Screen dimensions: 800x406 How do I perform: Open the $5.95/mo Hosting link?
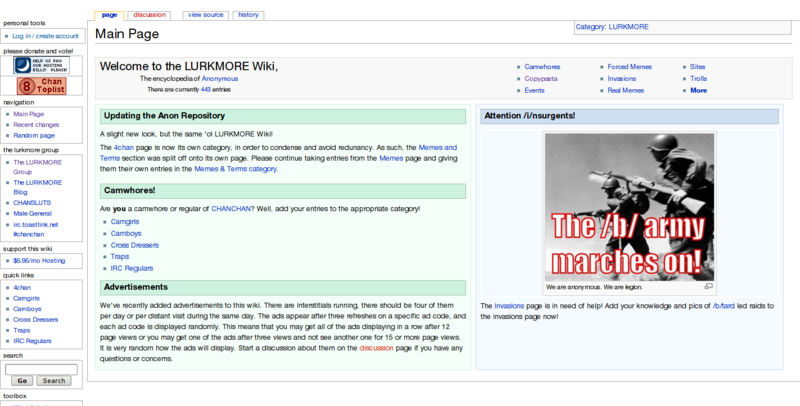click(38, 260)
